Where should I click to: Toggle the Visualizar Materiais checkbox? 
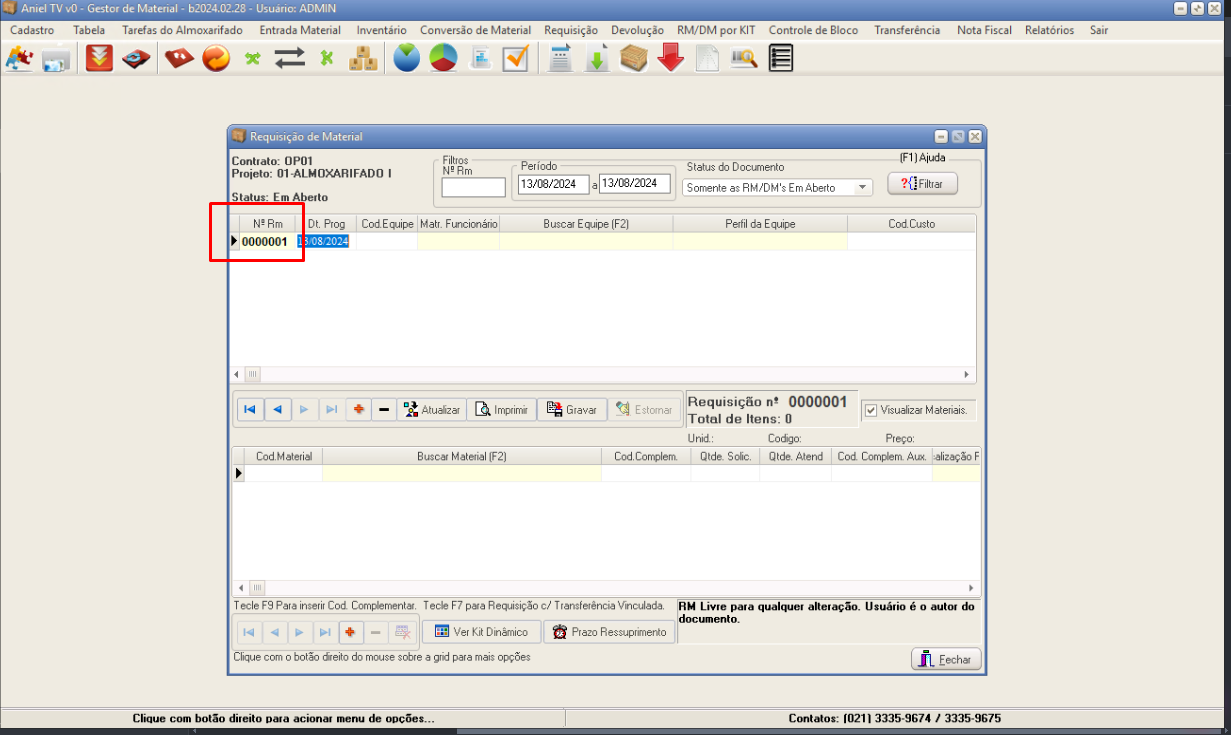point(870,410)
